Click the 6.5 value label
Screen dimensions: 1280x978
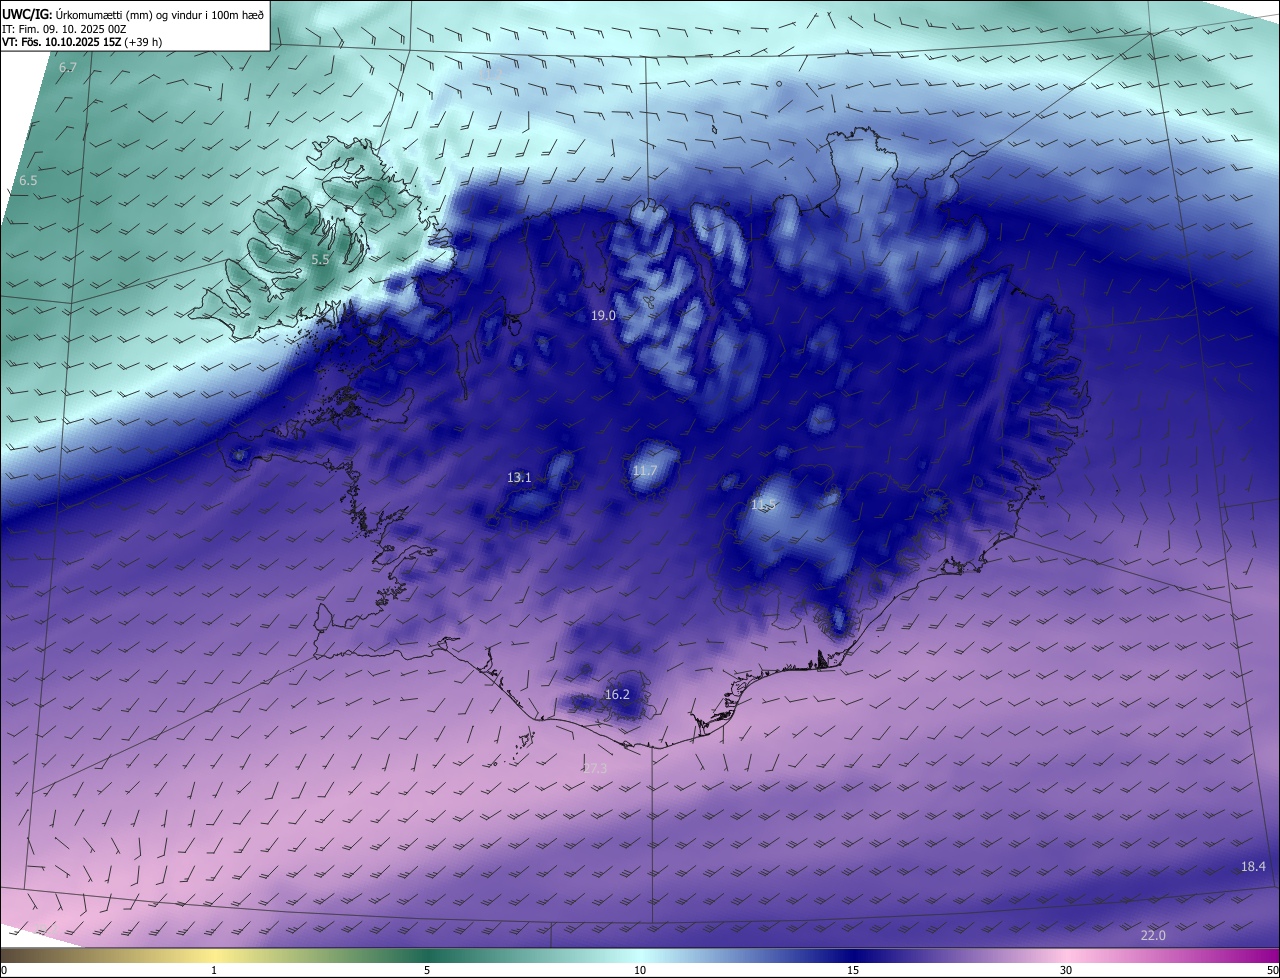[x=28, y=181]
